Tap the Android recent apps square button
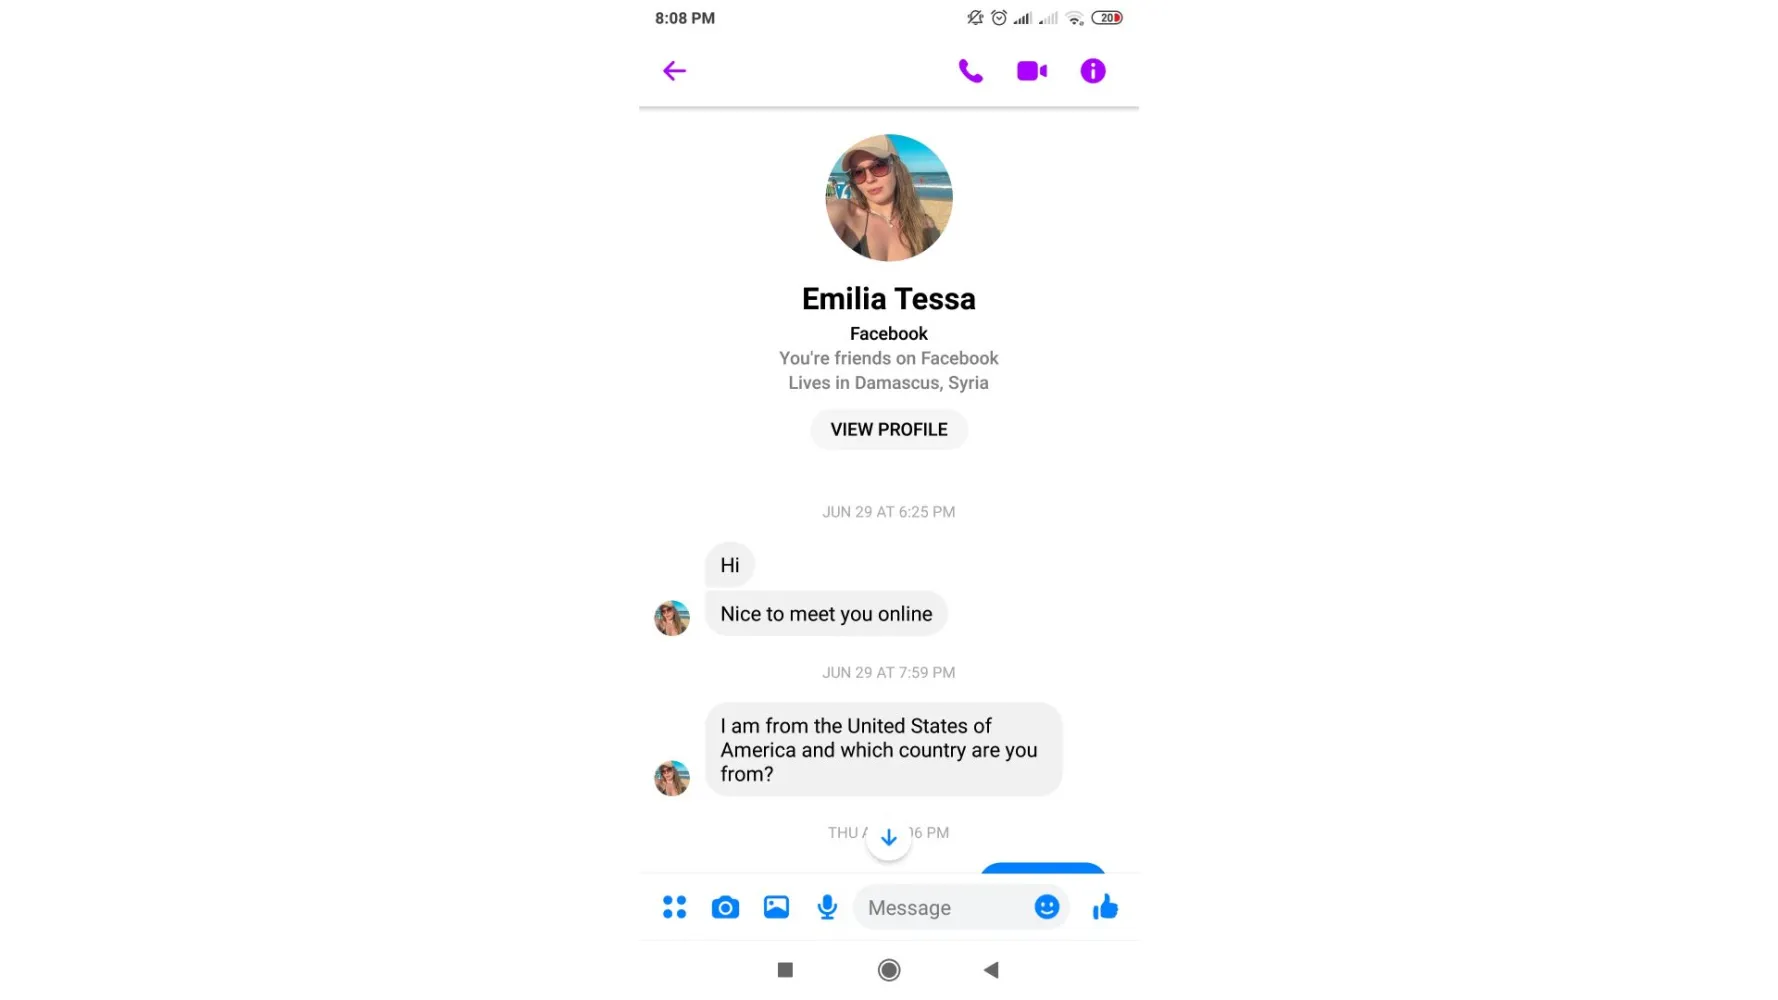This screenshot has width=1778, height=1000. (x=785, y=970)
